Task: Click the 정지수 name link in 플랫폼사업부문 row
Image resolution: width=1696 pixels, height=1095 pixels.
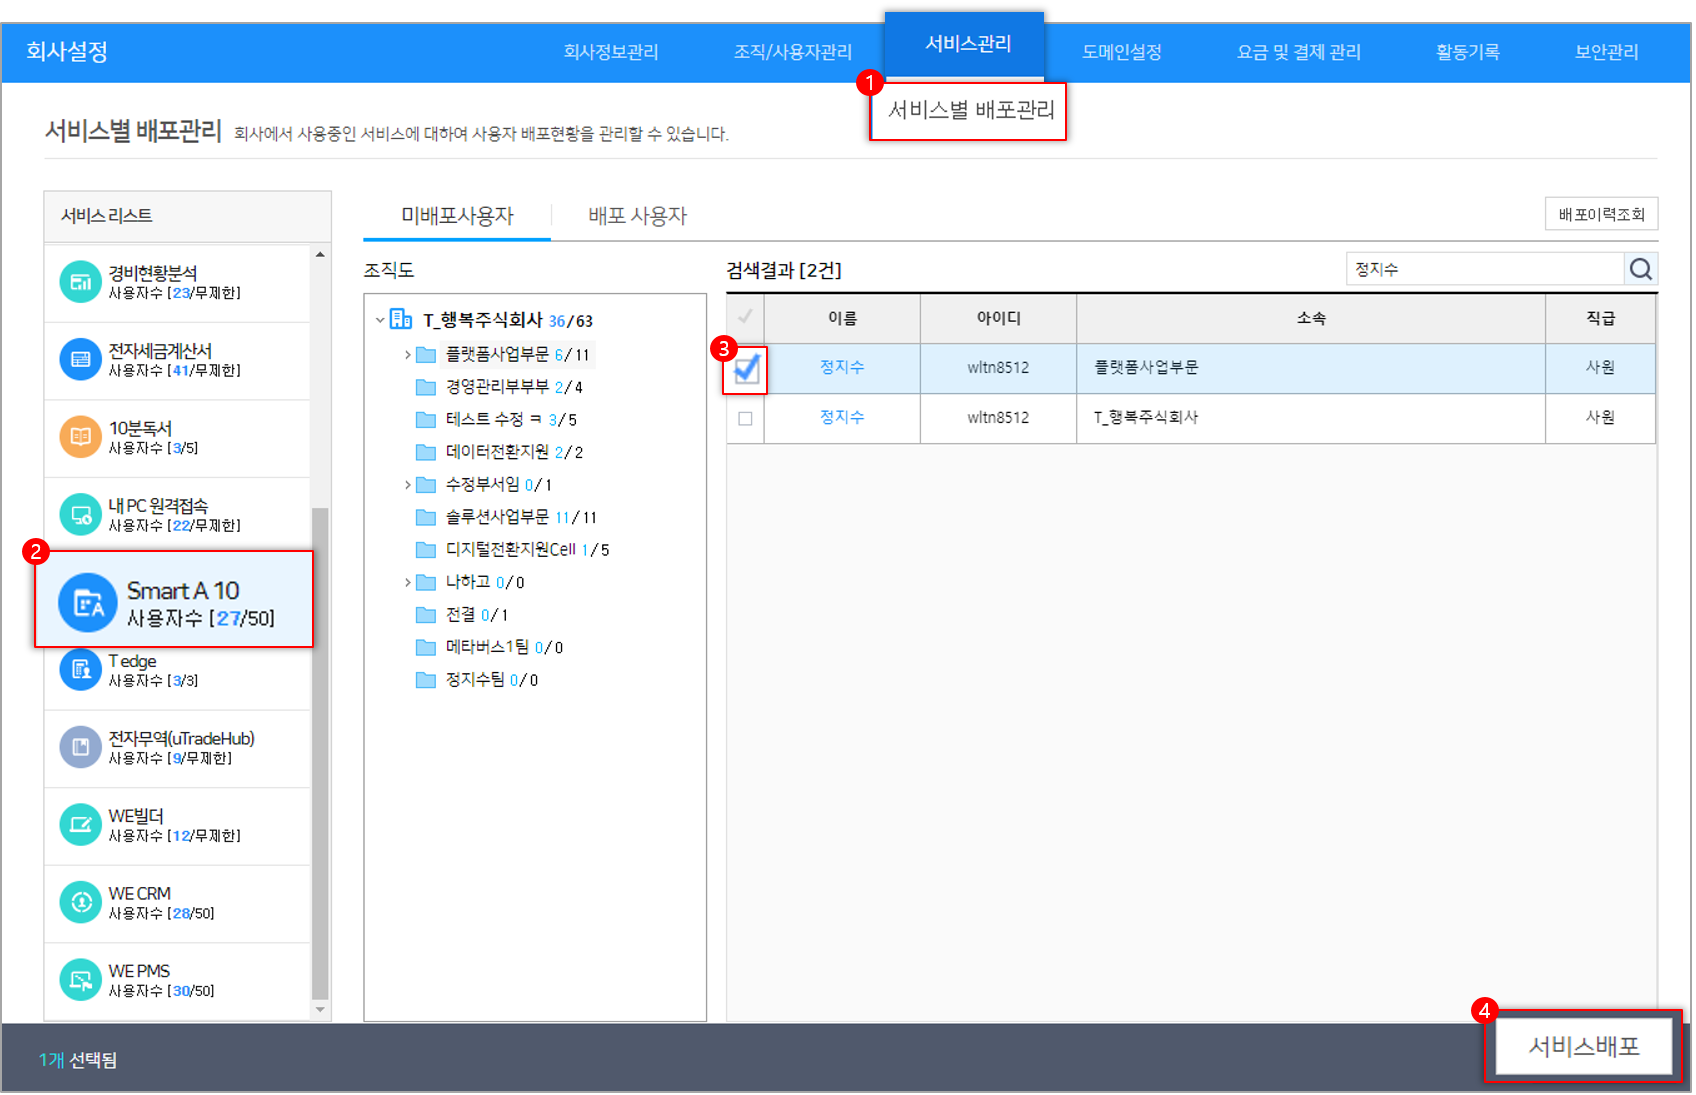Action: coord(842,368)
